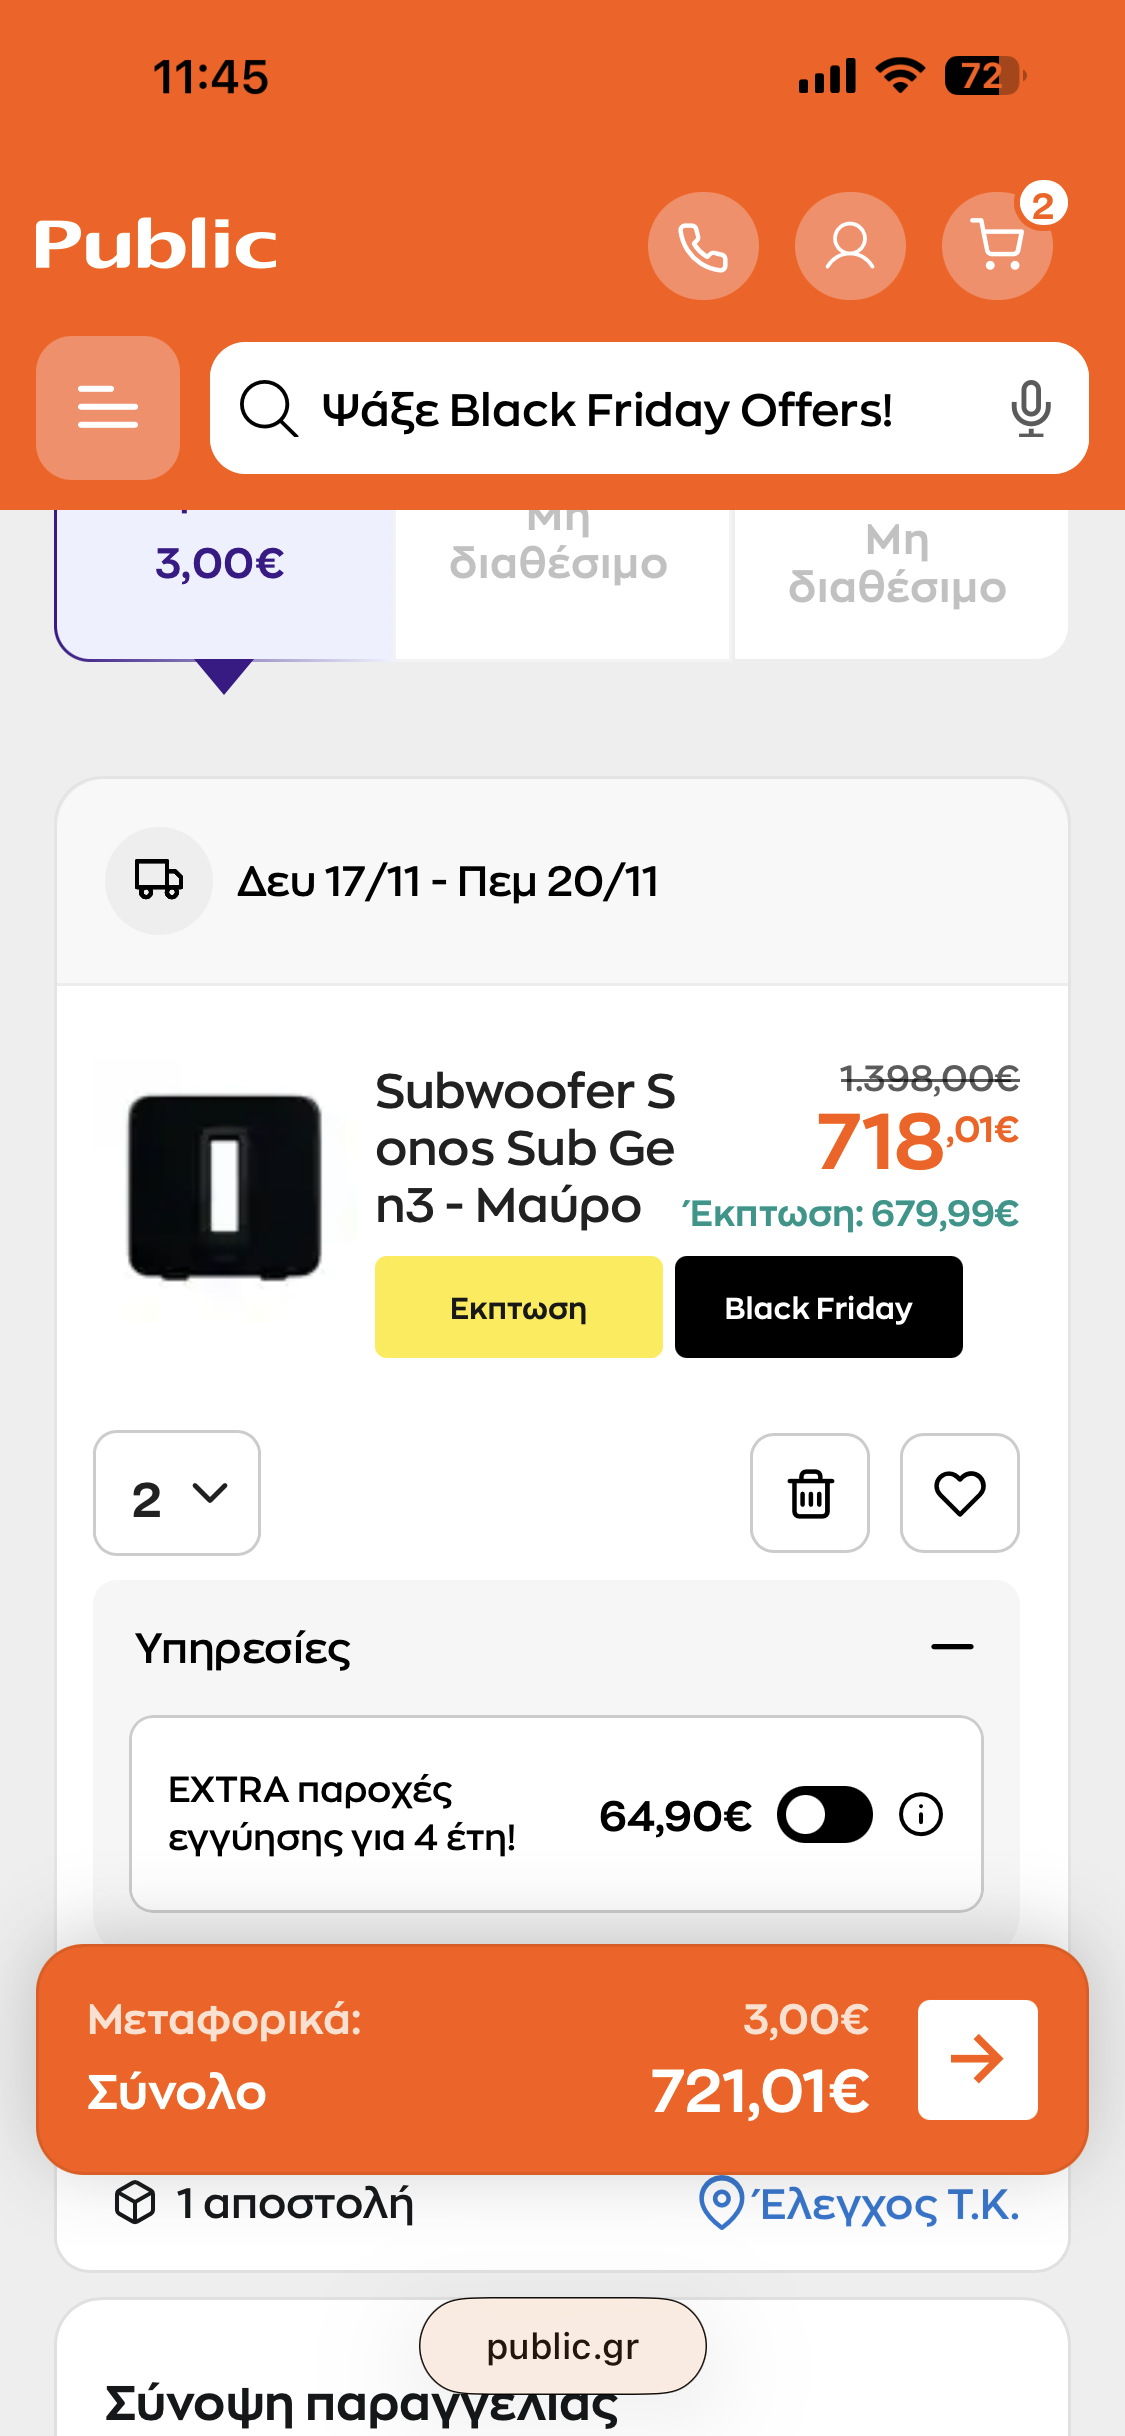The height and width of the screenshot is (2436, 1125).
Task: Collapse the Υπηρεσίες section
Action: (952, 1647)
